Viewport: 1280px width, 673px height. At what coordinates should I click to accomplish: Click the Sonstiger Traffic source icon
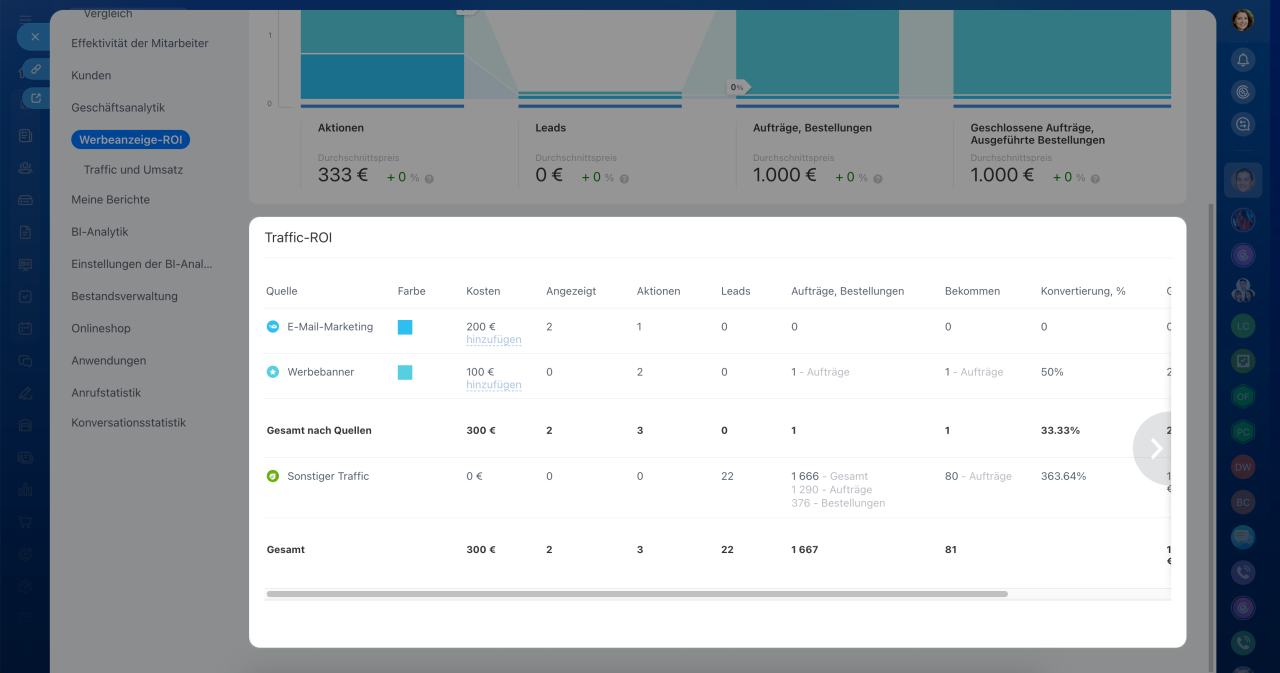pos(273,477)
